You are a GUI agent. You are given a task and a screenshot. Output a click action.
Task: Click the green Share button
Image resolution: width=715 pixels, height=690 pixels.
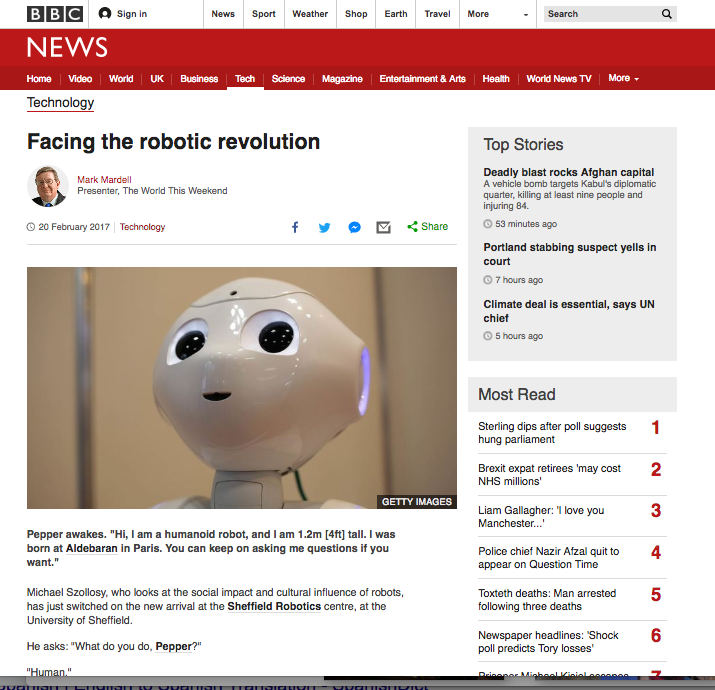tap(427, 227)
